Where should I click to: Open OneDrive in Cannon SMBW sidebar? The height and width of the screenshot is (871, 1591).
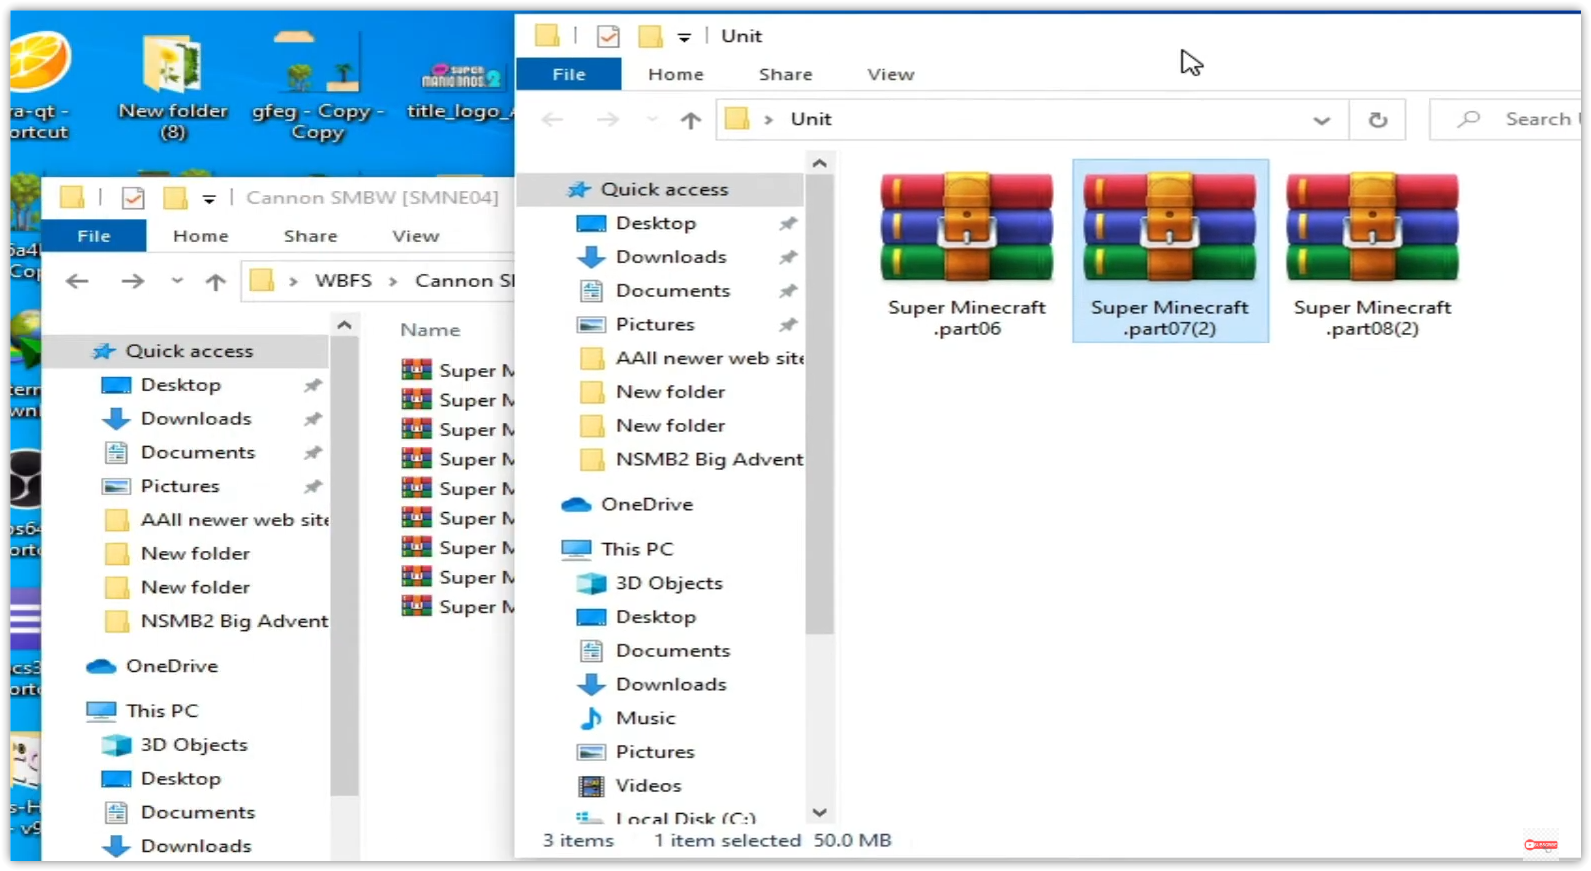tap(172, 666)
